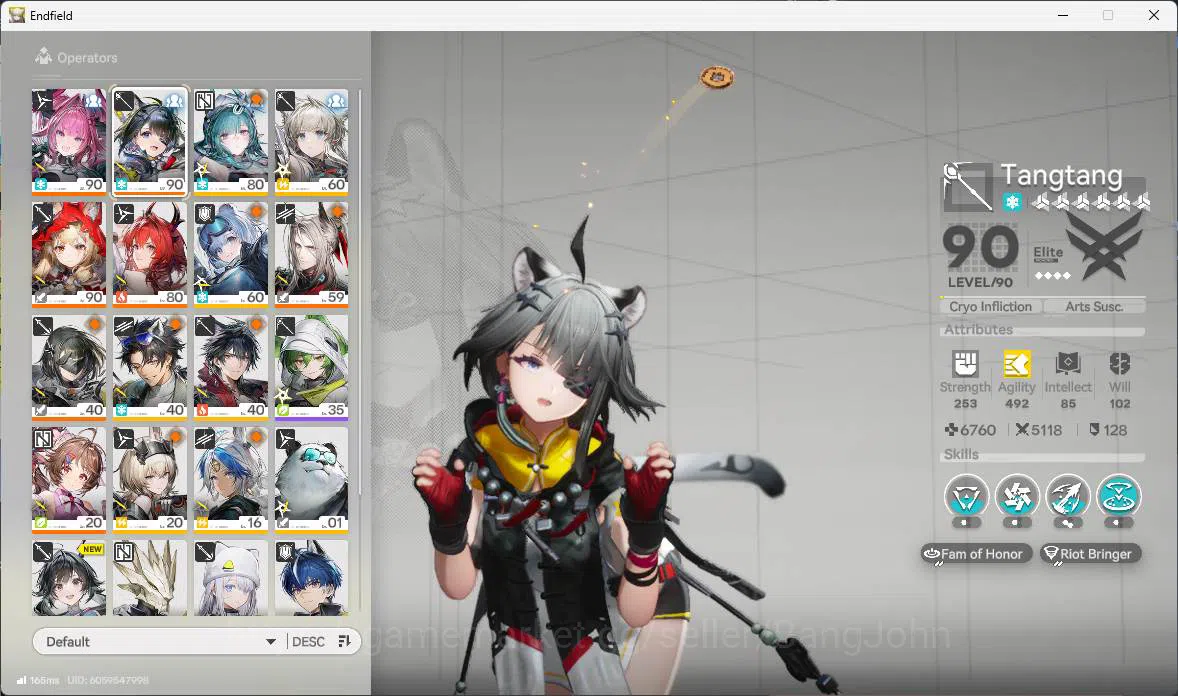The width and height of the screenshot is (1178, 696).
Task: Toggle the DESC sort order button
Action: pyautogui.click(x=321, y=641)
